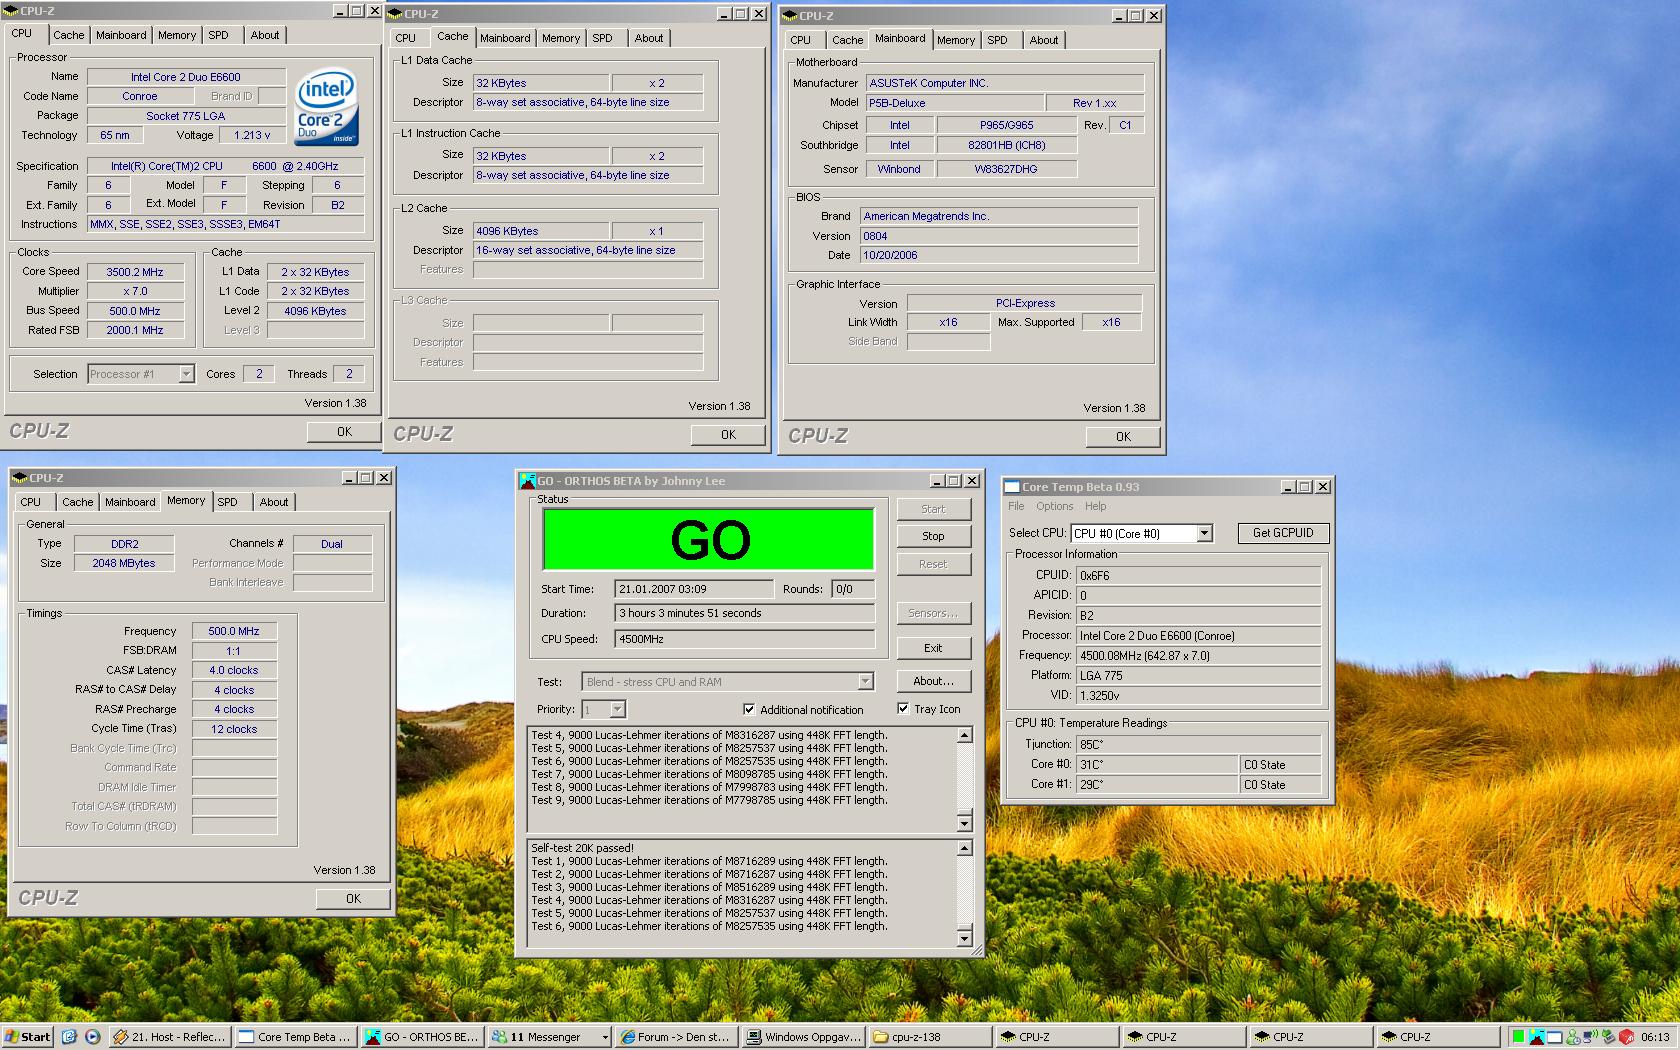
Task: Switch to GO - ORTHOS taskbar button
Action: 423,1037
